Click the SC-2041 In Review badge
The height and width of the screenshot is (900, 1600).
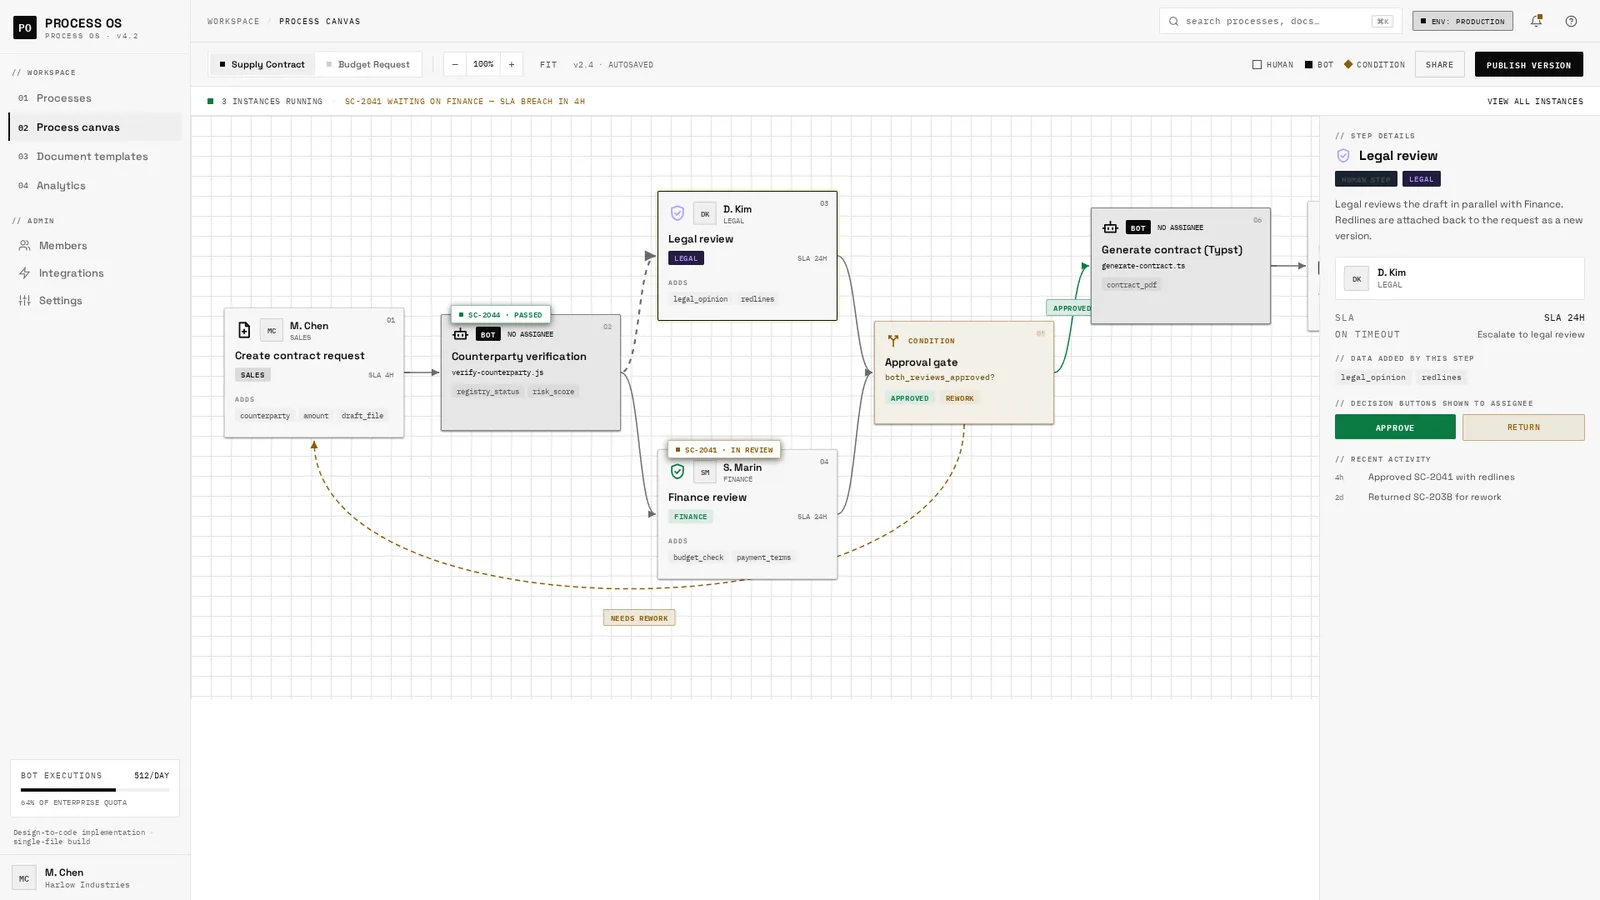pos(724,450)
